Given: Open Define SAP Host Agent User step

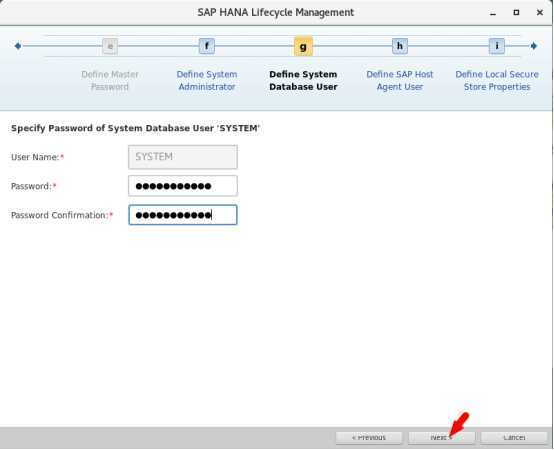Looking at the screenshot, I should (400, 81).
